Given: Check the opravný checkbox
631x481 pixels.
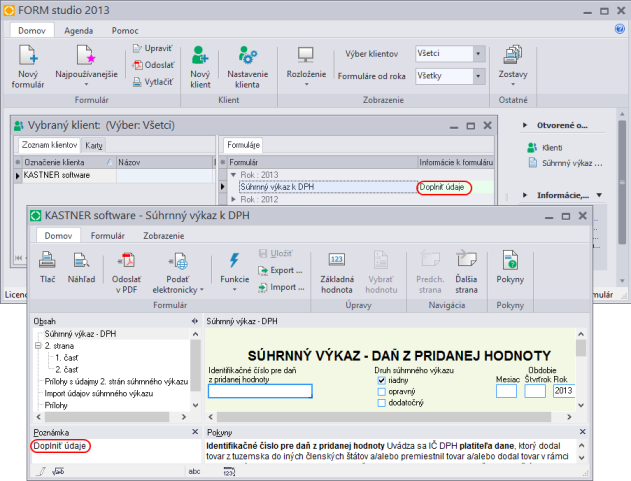Looking at the screenshot, I should [x=381, y=392].
